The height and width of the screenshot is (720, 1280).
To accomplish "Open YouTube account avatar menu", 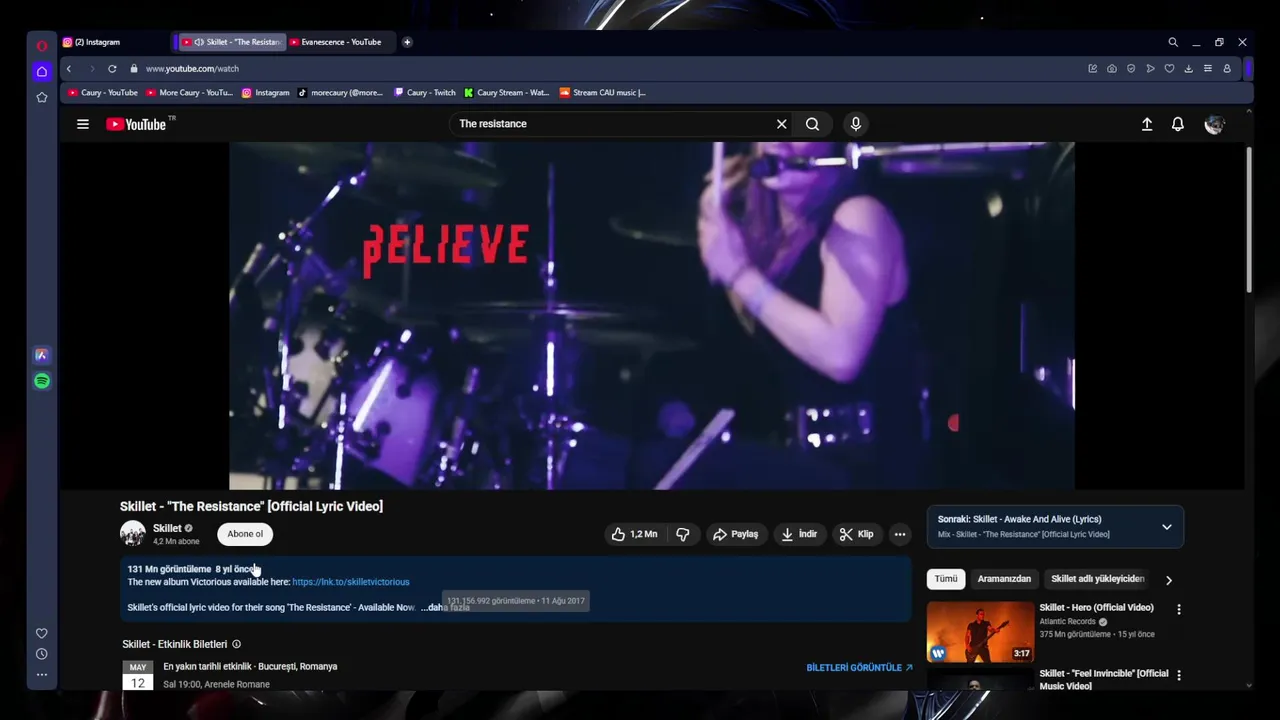I will (x=1215, y=124).
